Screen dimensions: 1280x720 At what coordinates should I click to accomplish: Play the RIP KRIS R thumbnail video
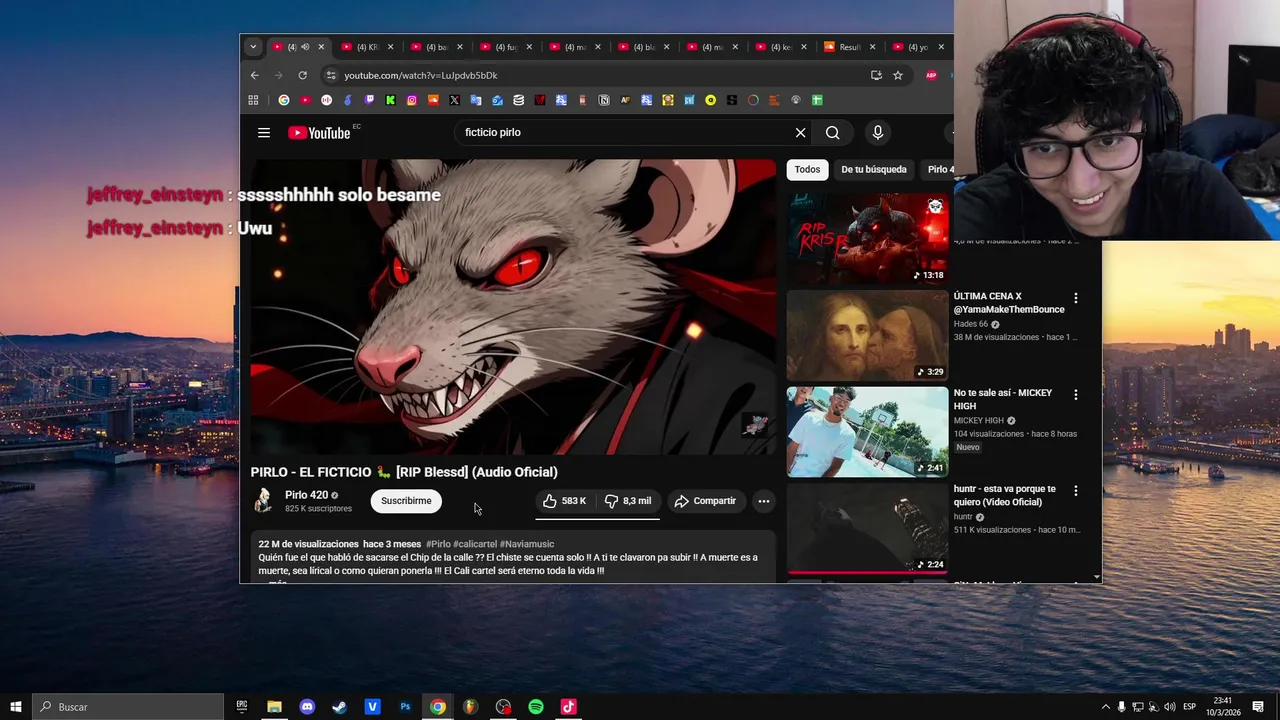[x=867, y=238]
